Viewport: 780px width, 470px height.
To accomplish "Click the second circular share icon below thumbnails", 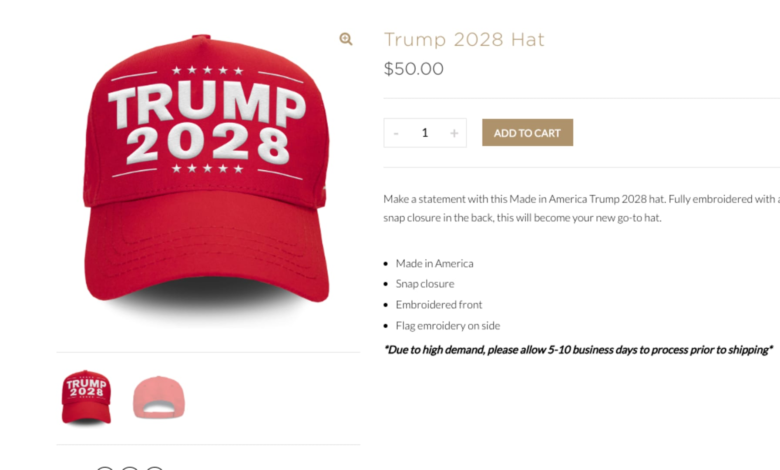I will point(129,468).
